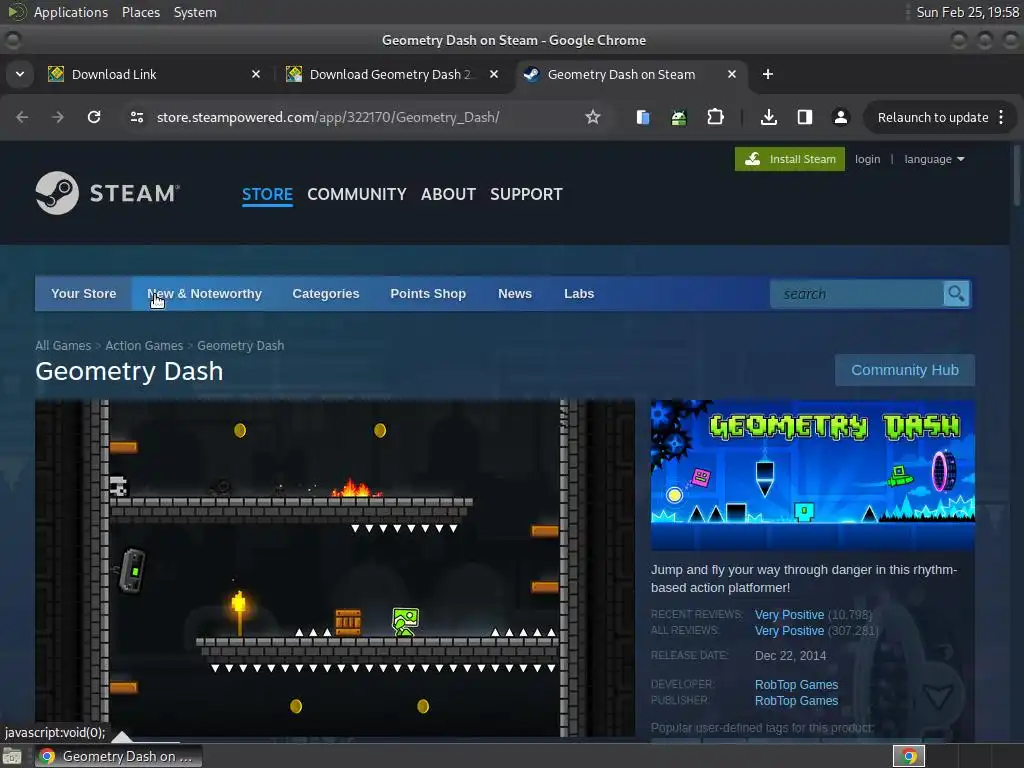Click the green Android extension icon

679,118
